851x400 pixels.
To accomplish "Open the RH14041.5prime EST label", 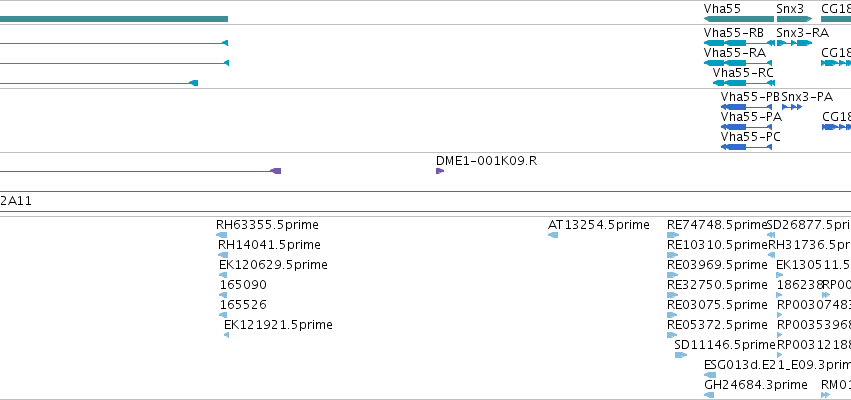I will click(x=269, y=245).
